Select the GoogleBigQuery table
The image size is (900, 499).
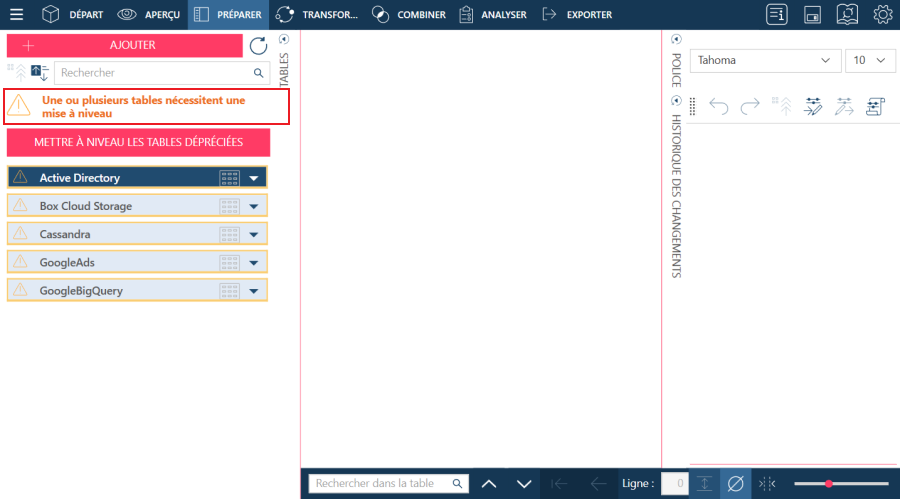[137, 290]
